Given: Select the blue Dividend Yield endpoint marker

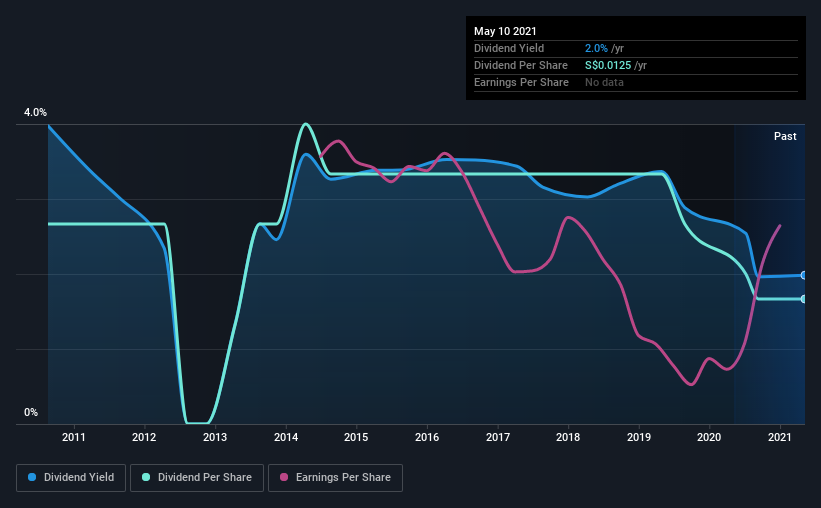Looking at the screenshot, I should (x=804, y=275).
